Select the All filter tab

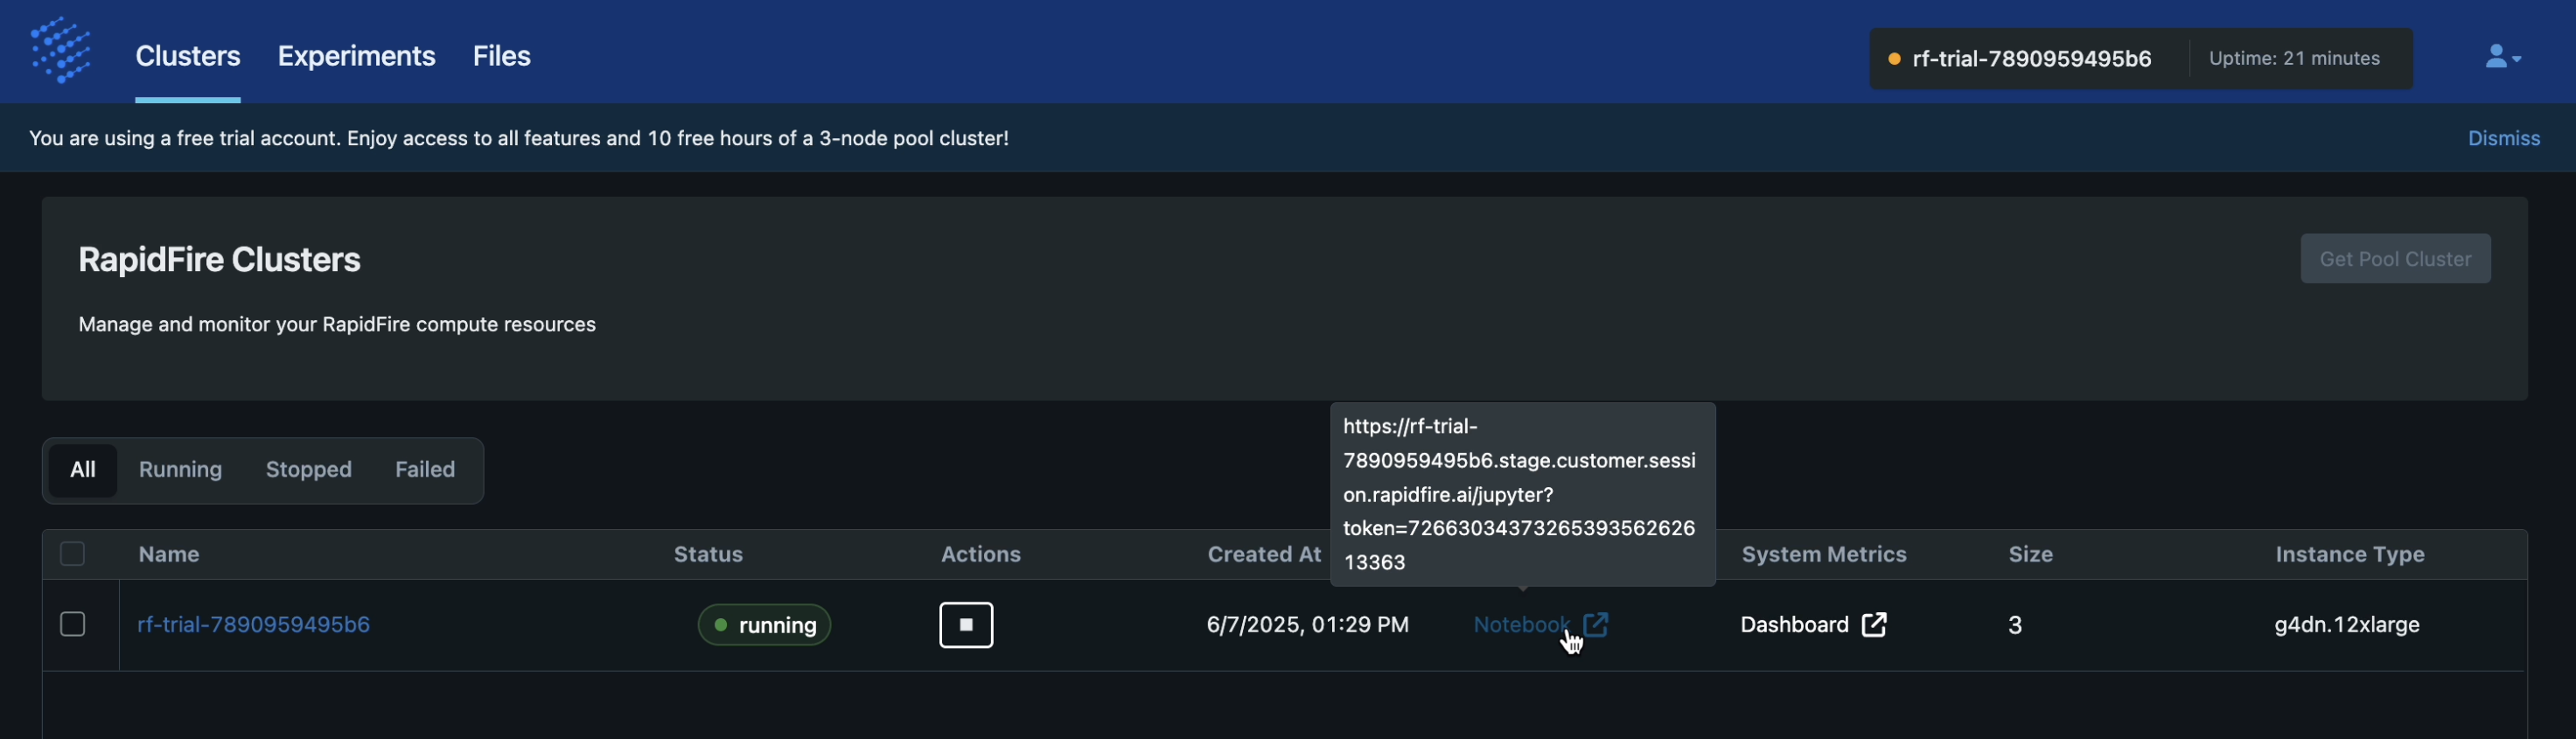pyautogui.click(x=83, y=470)
